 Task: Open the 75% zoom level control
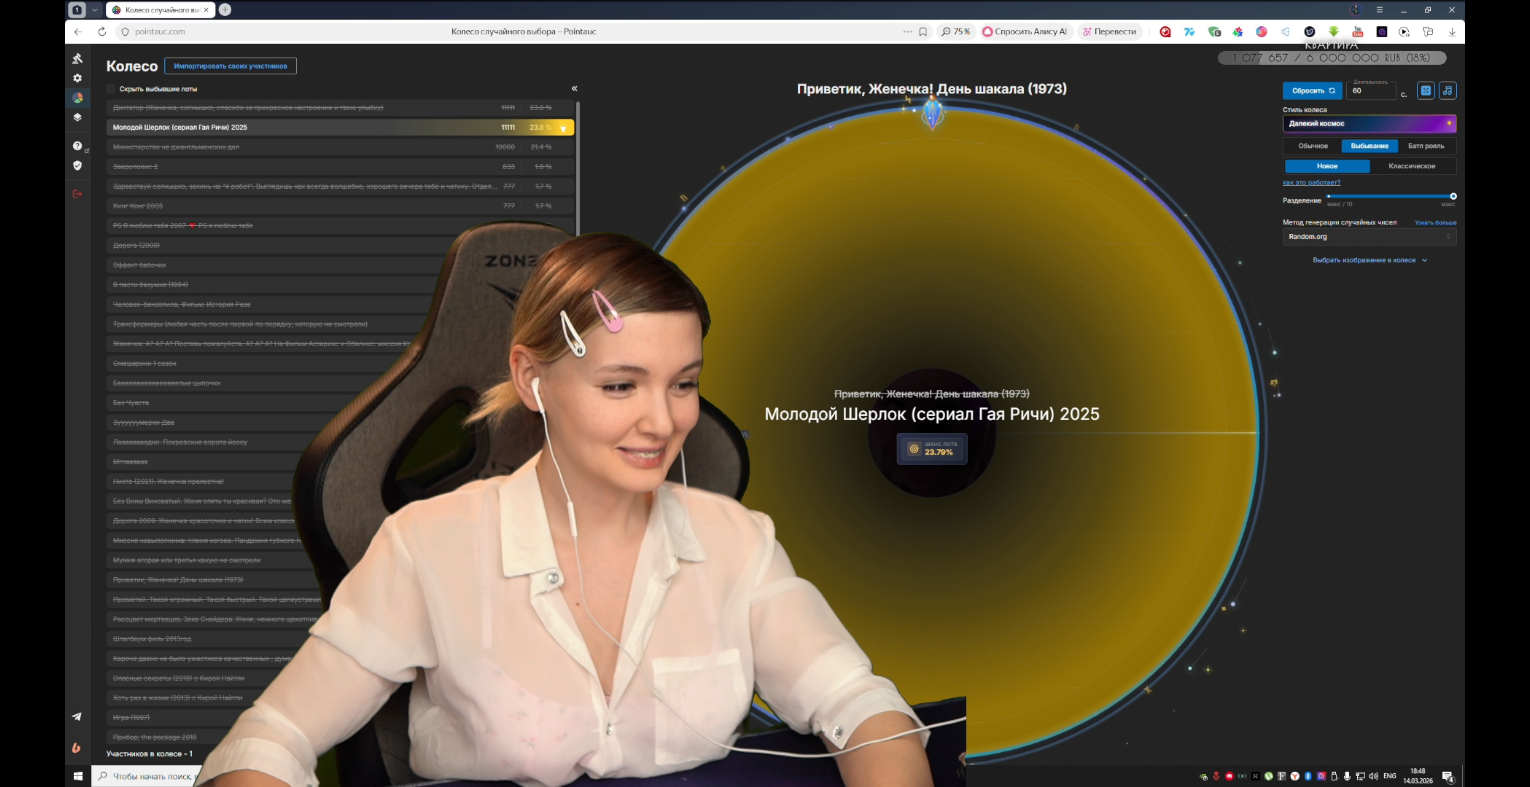pos(956,32)
